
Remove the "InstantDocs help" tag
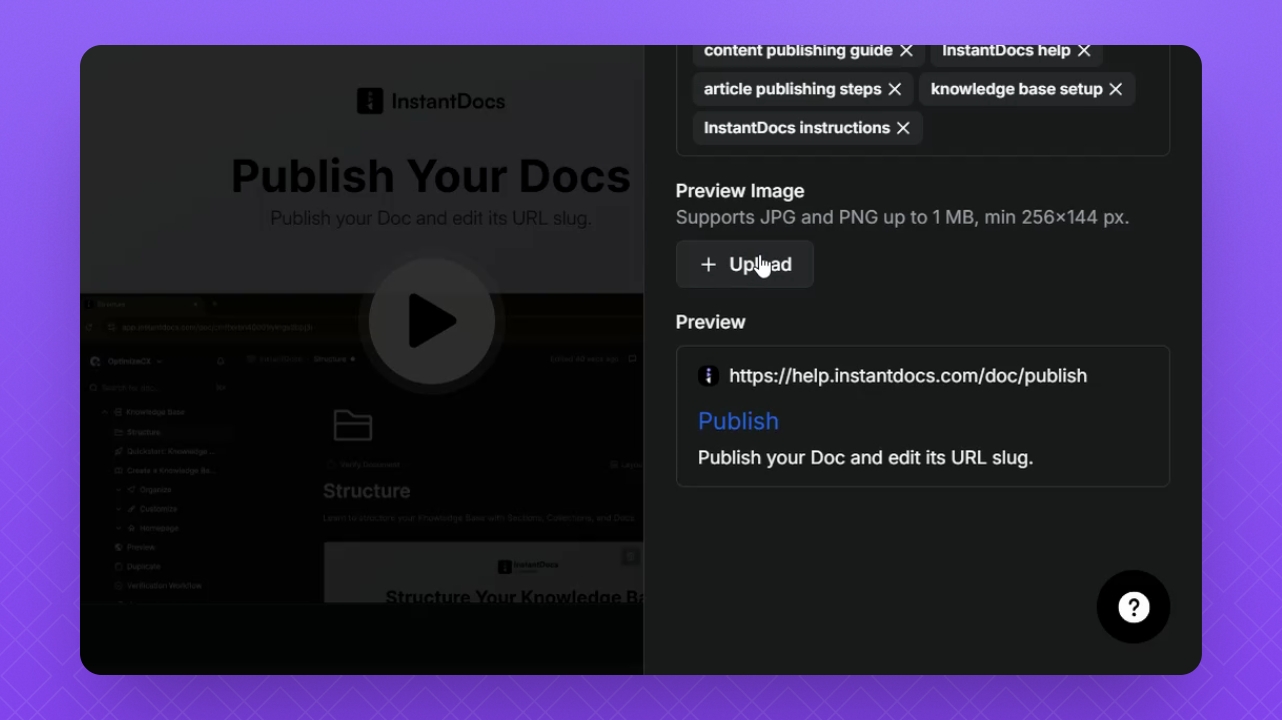[x=1084, y=51]
